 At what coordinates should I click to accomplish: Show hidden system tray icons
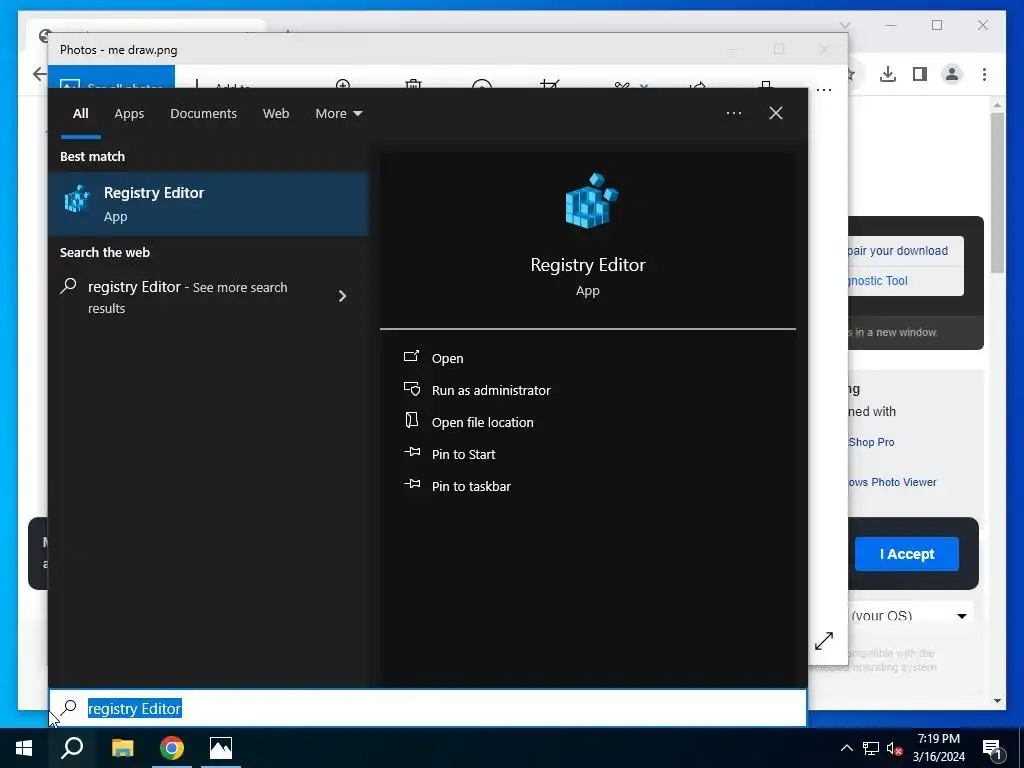(x=846, y=748)
